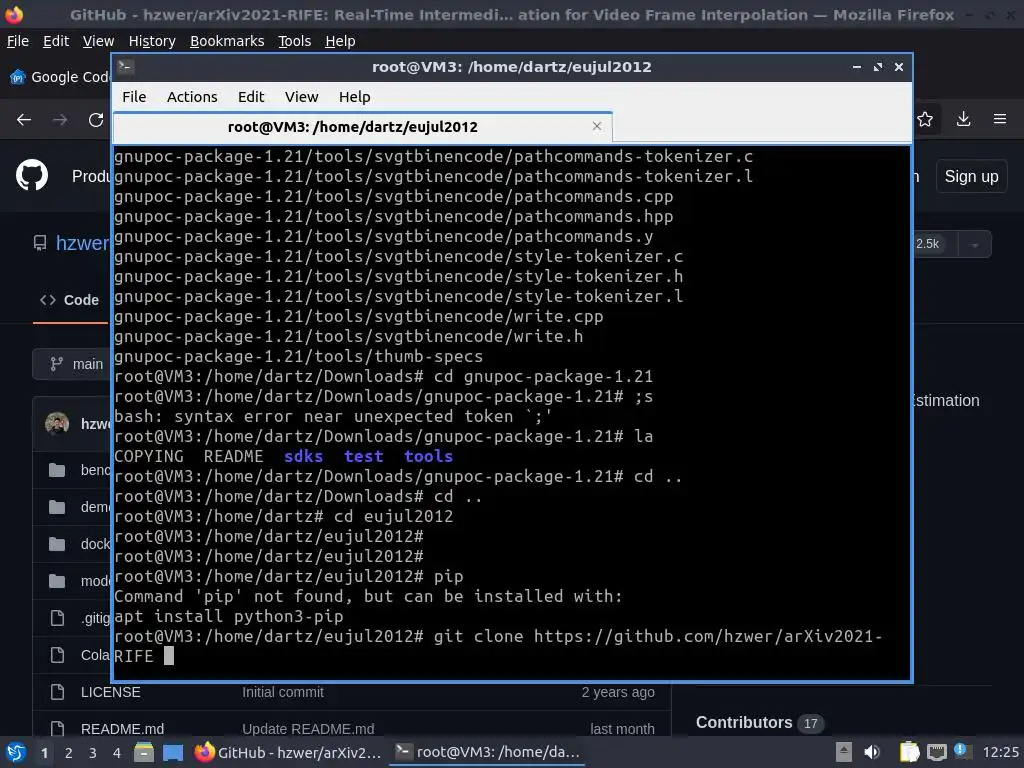Image resolution: width=1024 pixels, height=768 pixels.
Task: Open Firefox Edit menu
Action: click(56, 41)
